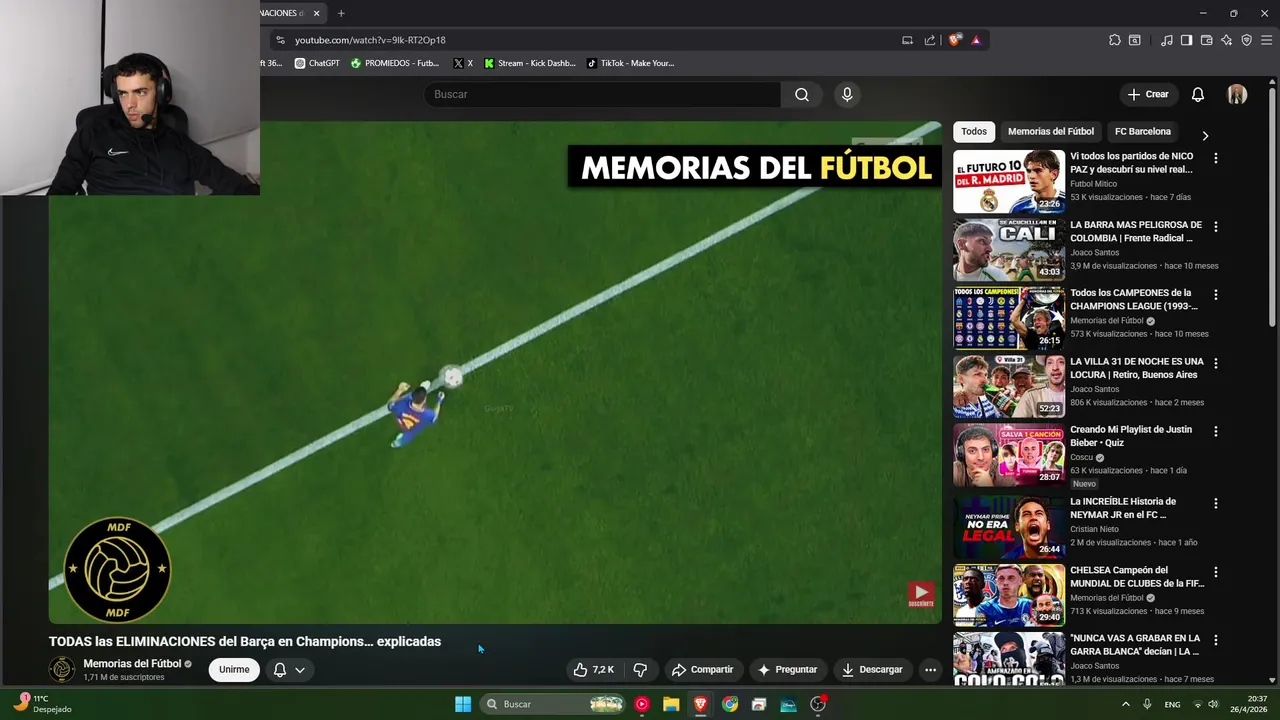Open the CALI barra video thumbnail
Image resolution: width=1280 pixels, height=720 pixels.
click(x=1009, y=250)
